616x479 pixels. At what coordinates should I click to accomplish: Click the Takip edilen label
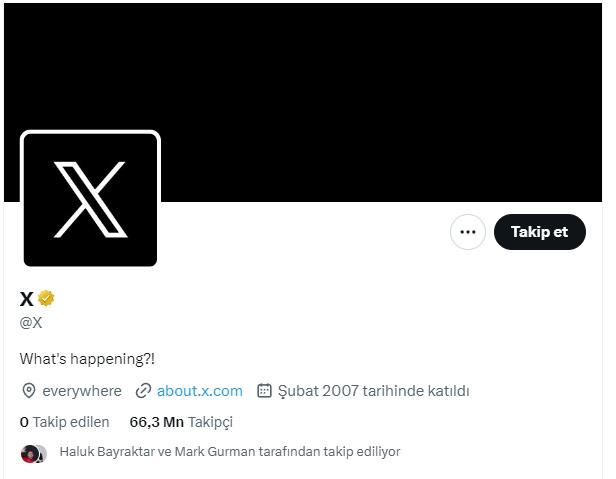(71, 422)
